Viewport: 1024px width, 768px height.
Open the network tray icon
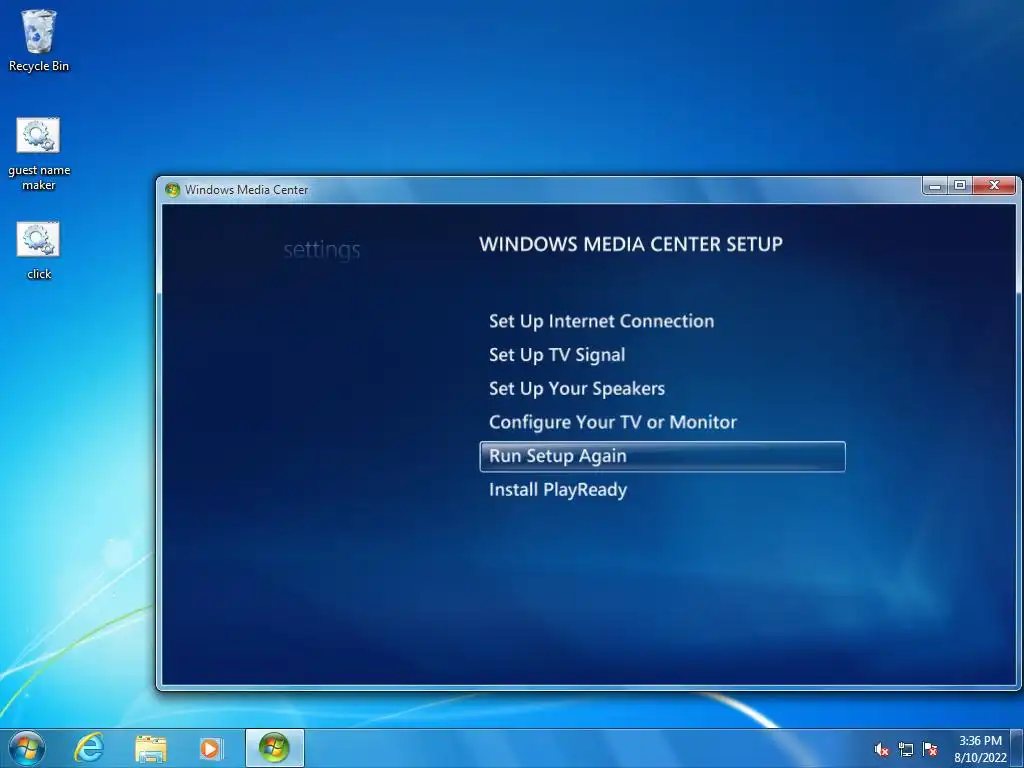click(x=905, y=750)
